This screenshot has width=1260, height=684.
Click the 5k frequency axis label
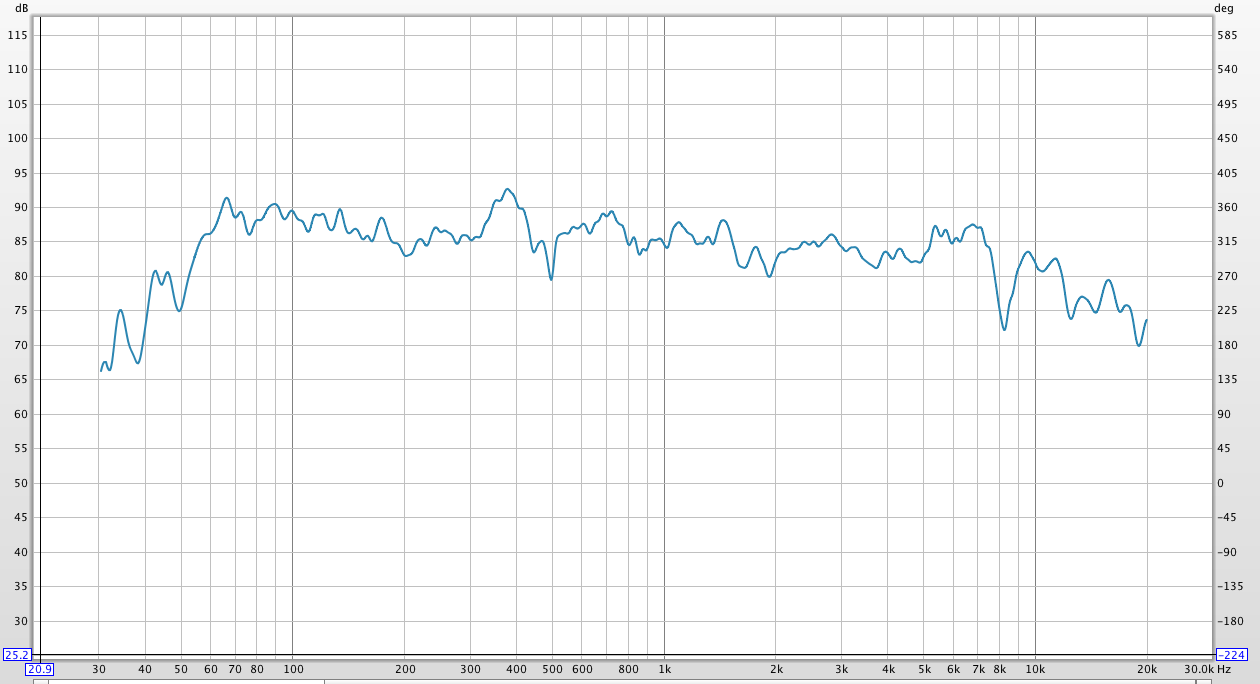point(924,669)
